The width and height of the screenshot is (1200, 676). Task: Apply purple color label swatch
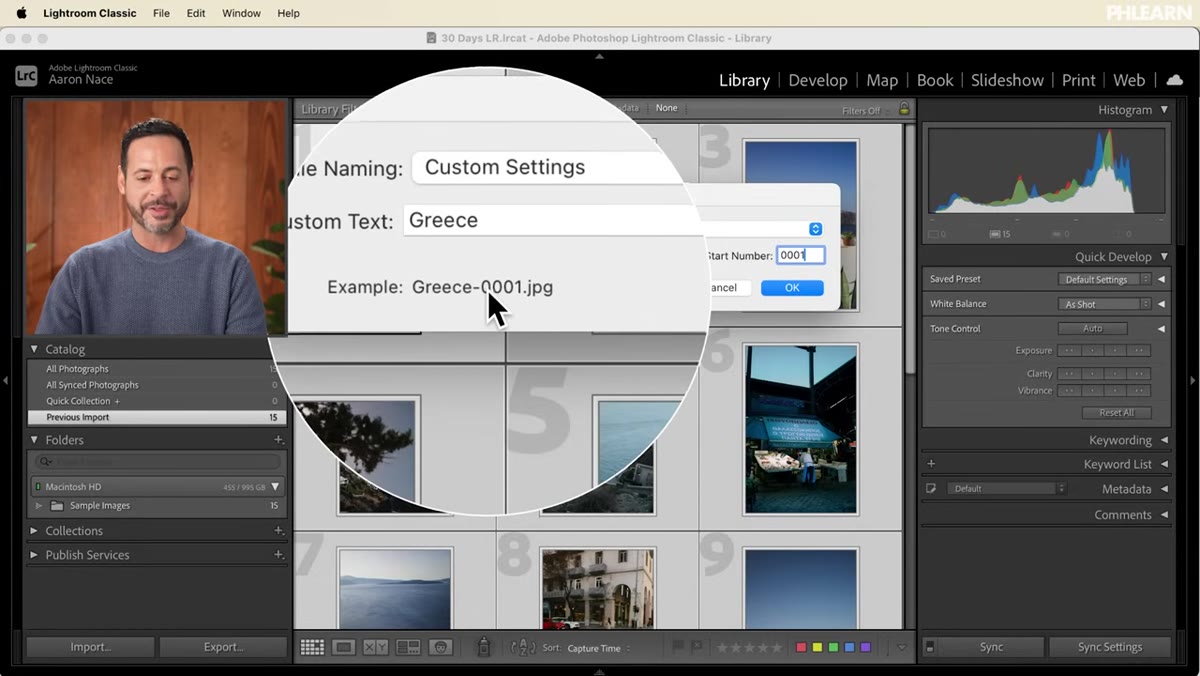point(865,648)
